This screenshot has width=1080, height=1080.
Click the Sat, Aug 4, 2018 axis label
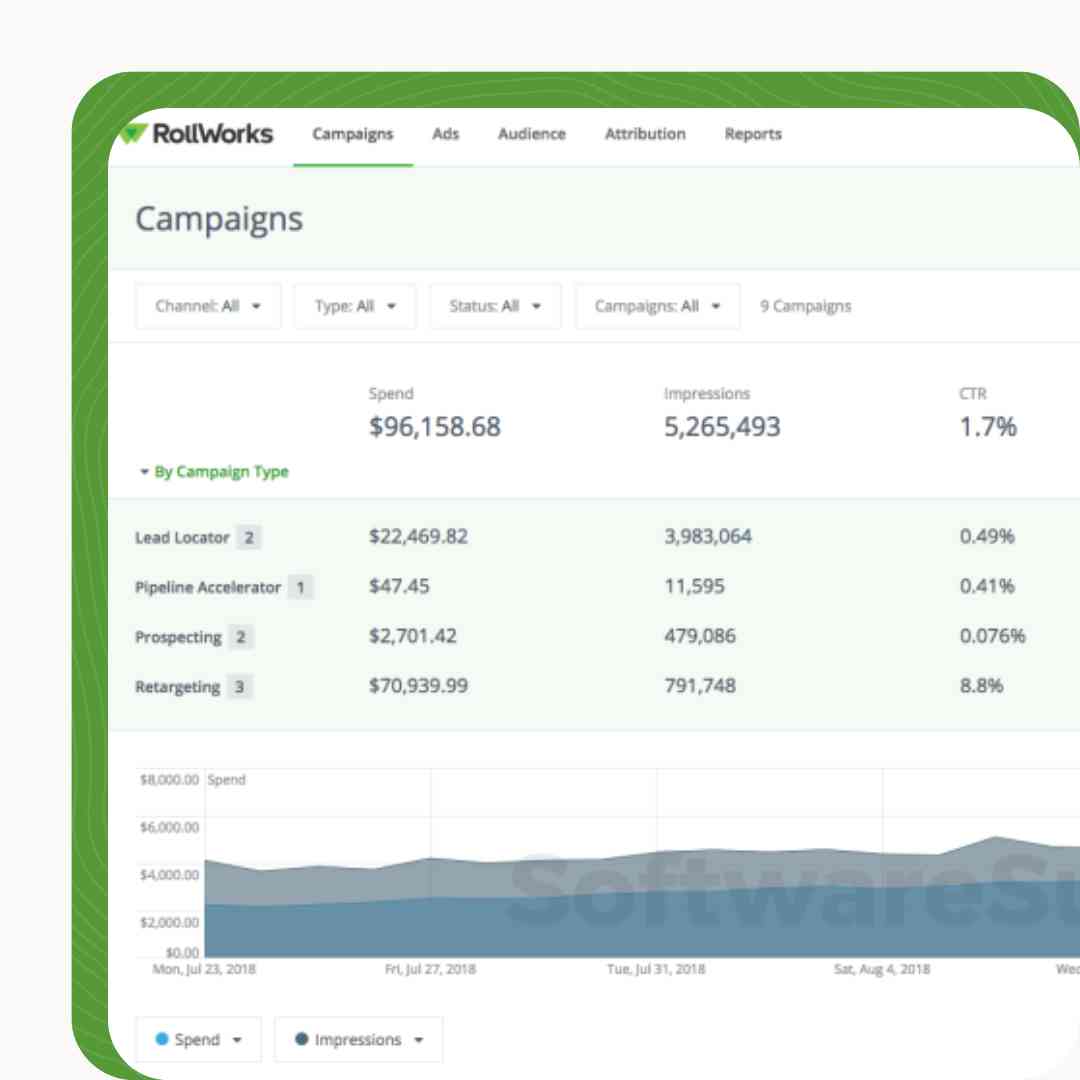tap(882, 969)
